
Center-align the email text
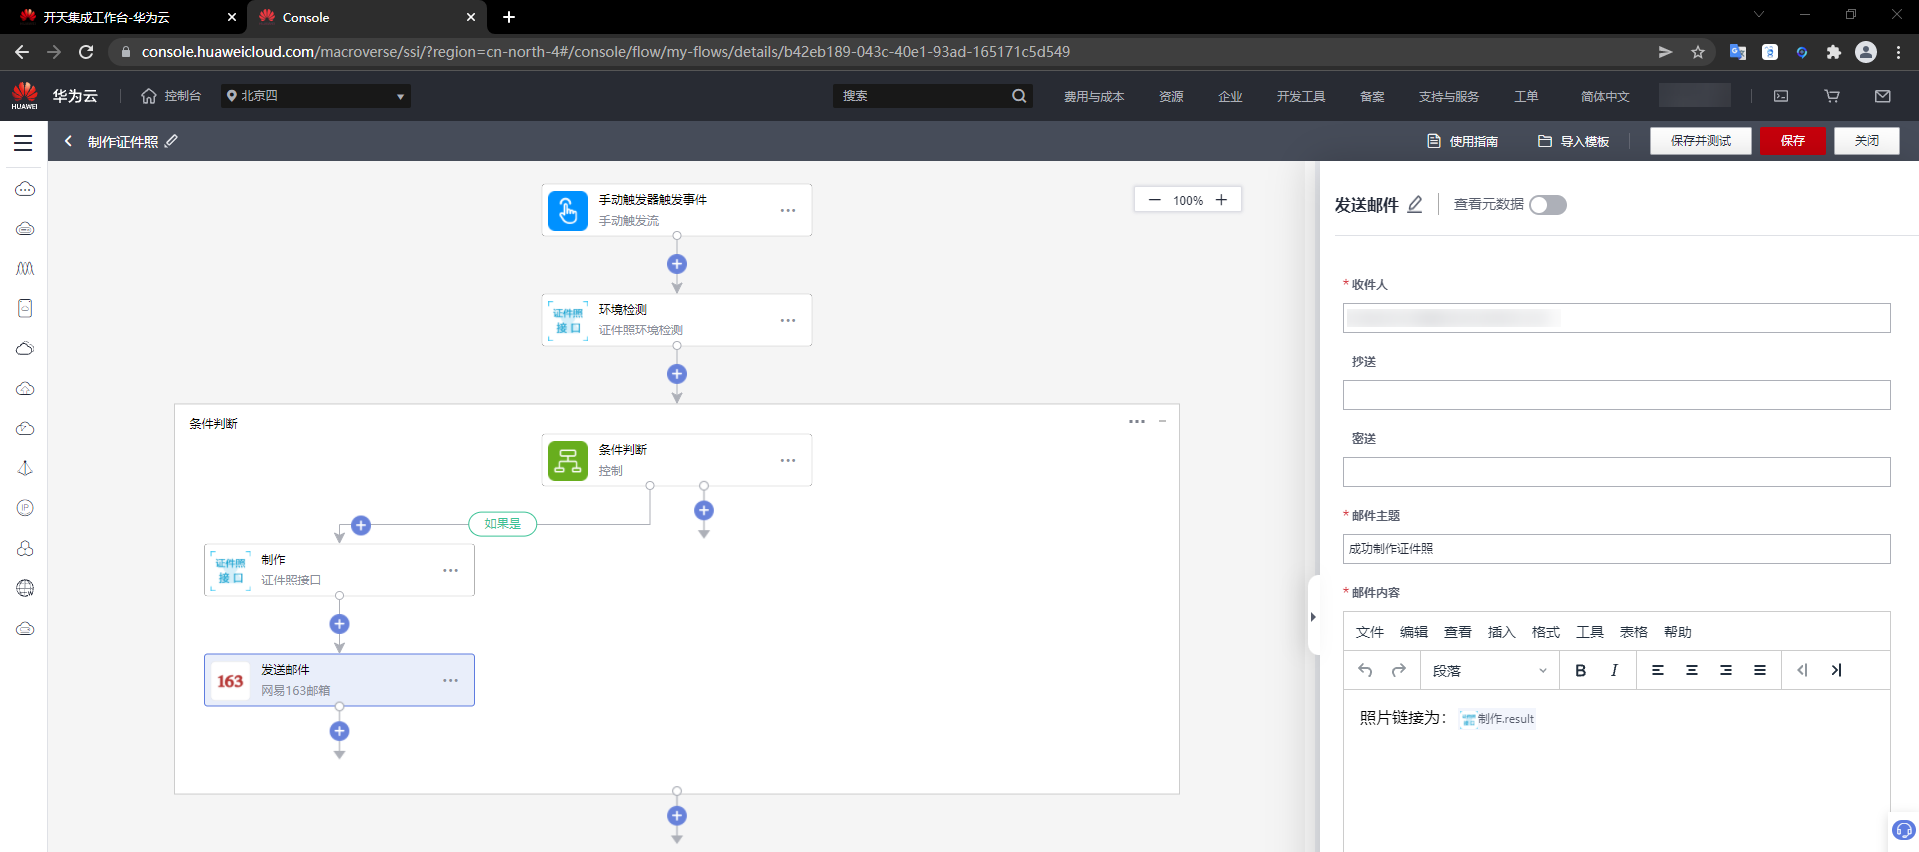(1692, 670)
